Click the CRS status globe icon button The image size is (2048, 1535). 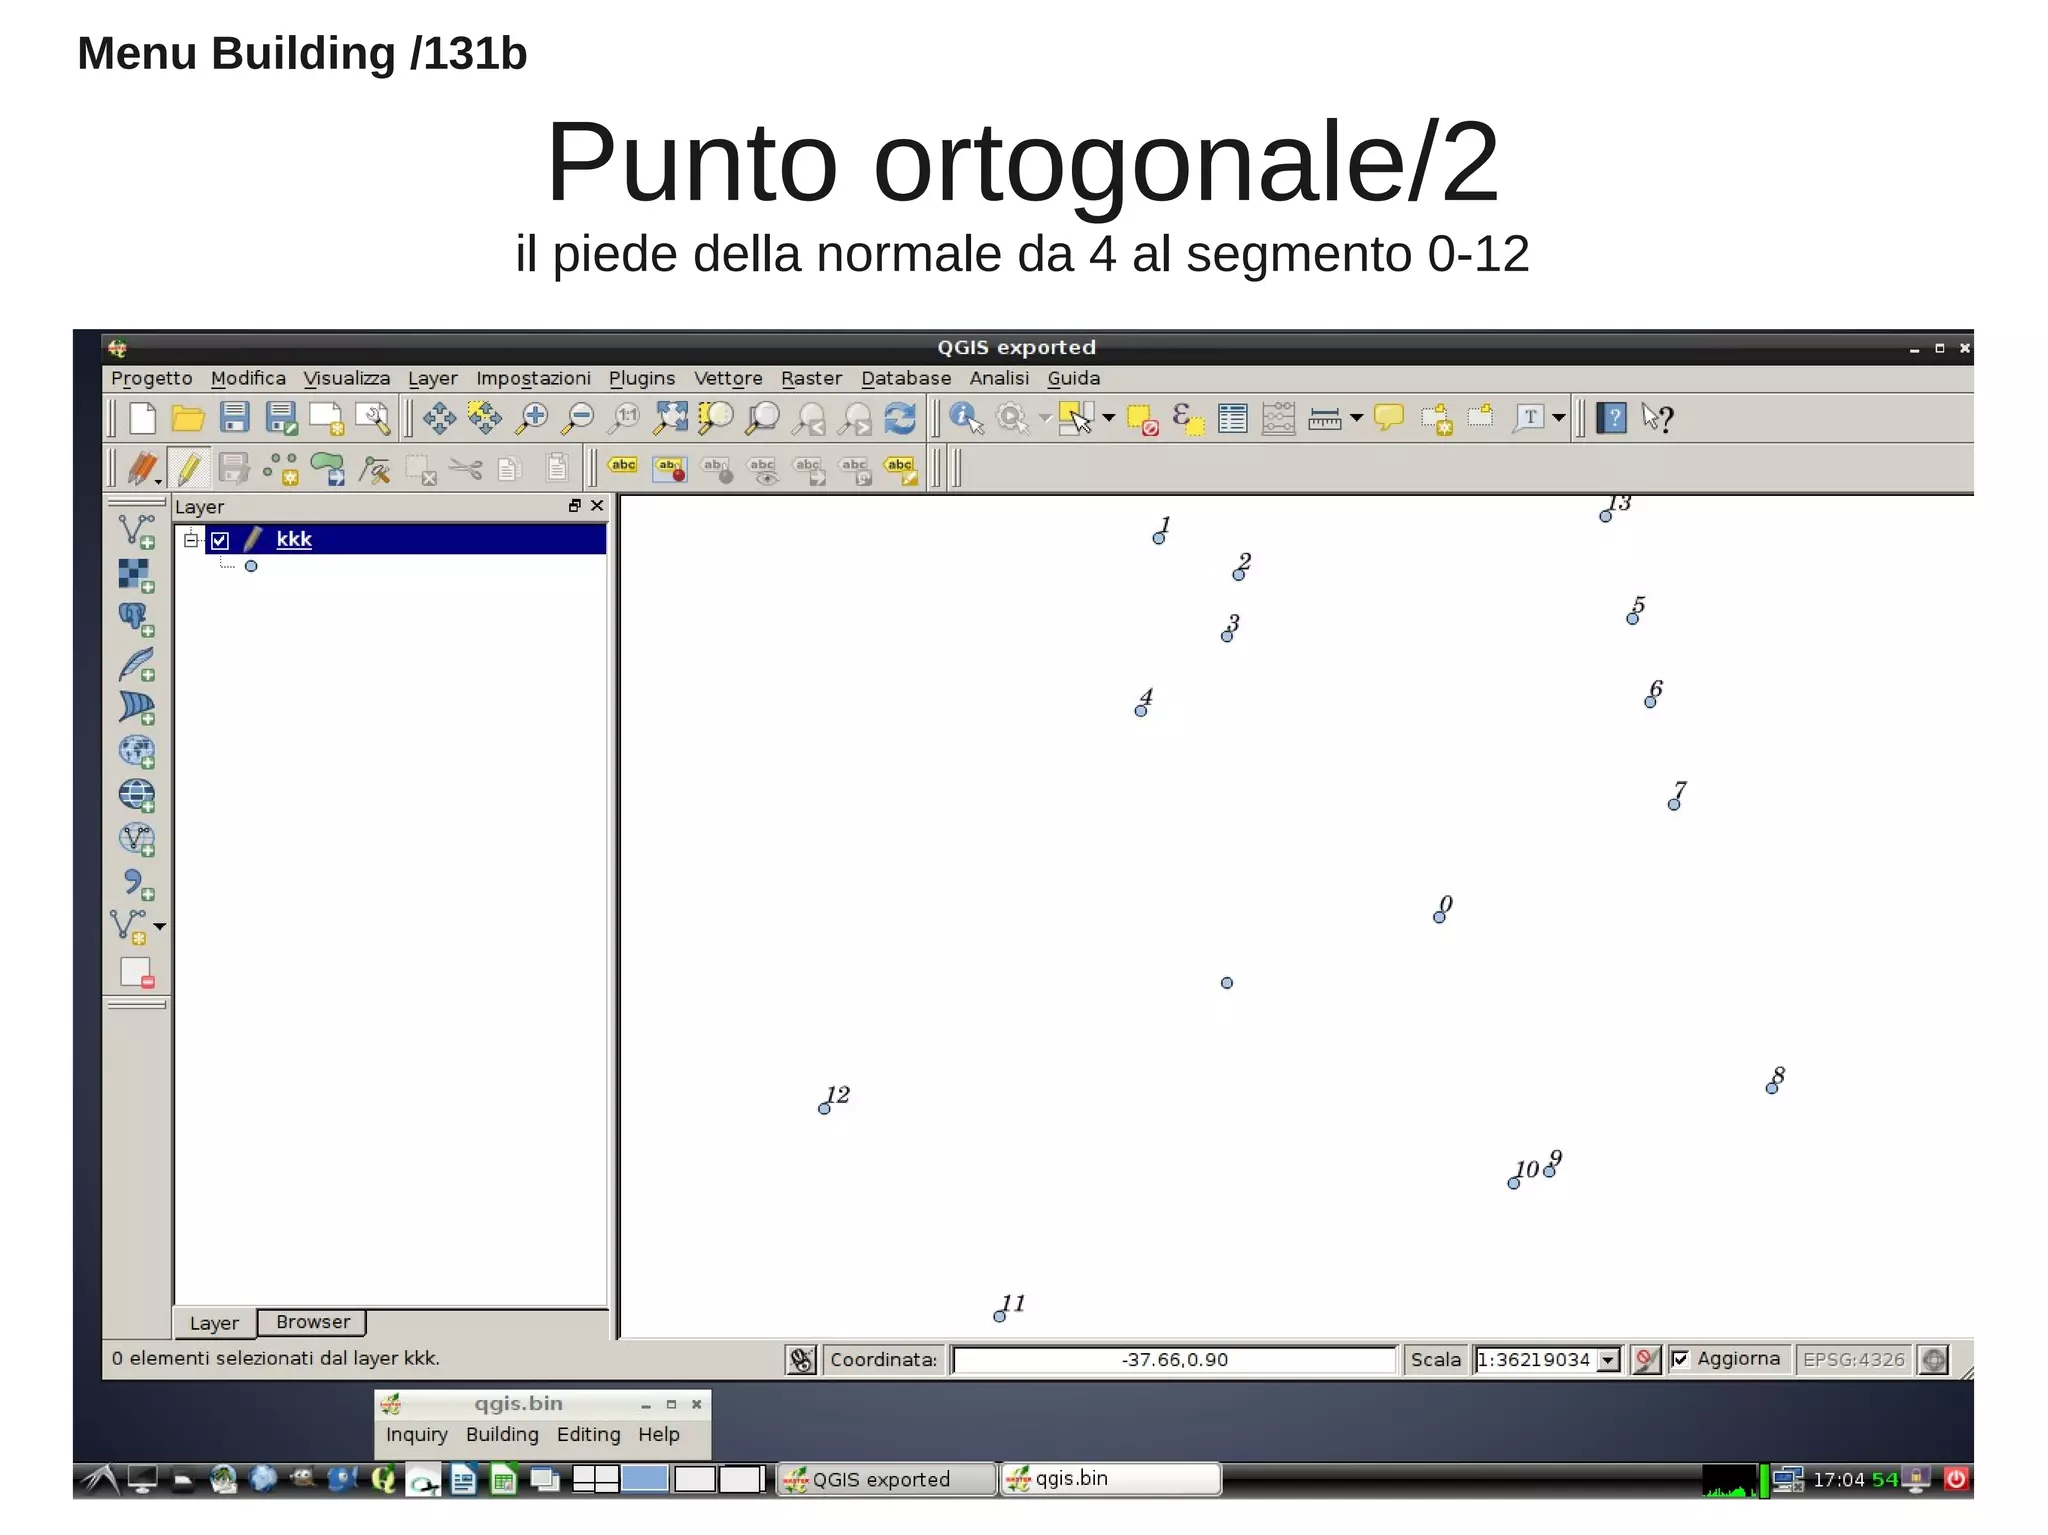click(1934, 1360)
